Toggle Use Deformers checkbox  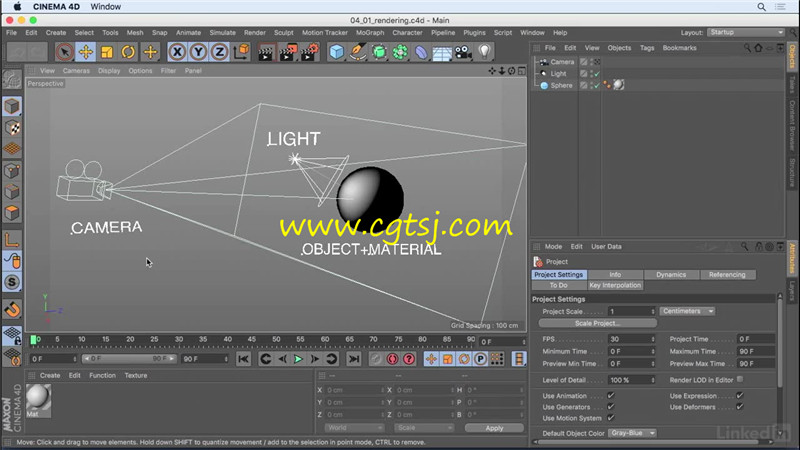tap(740, 407)
